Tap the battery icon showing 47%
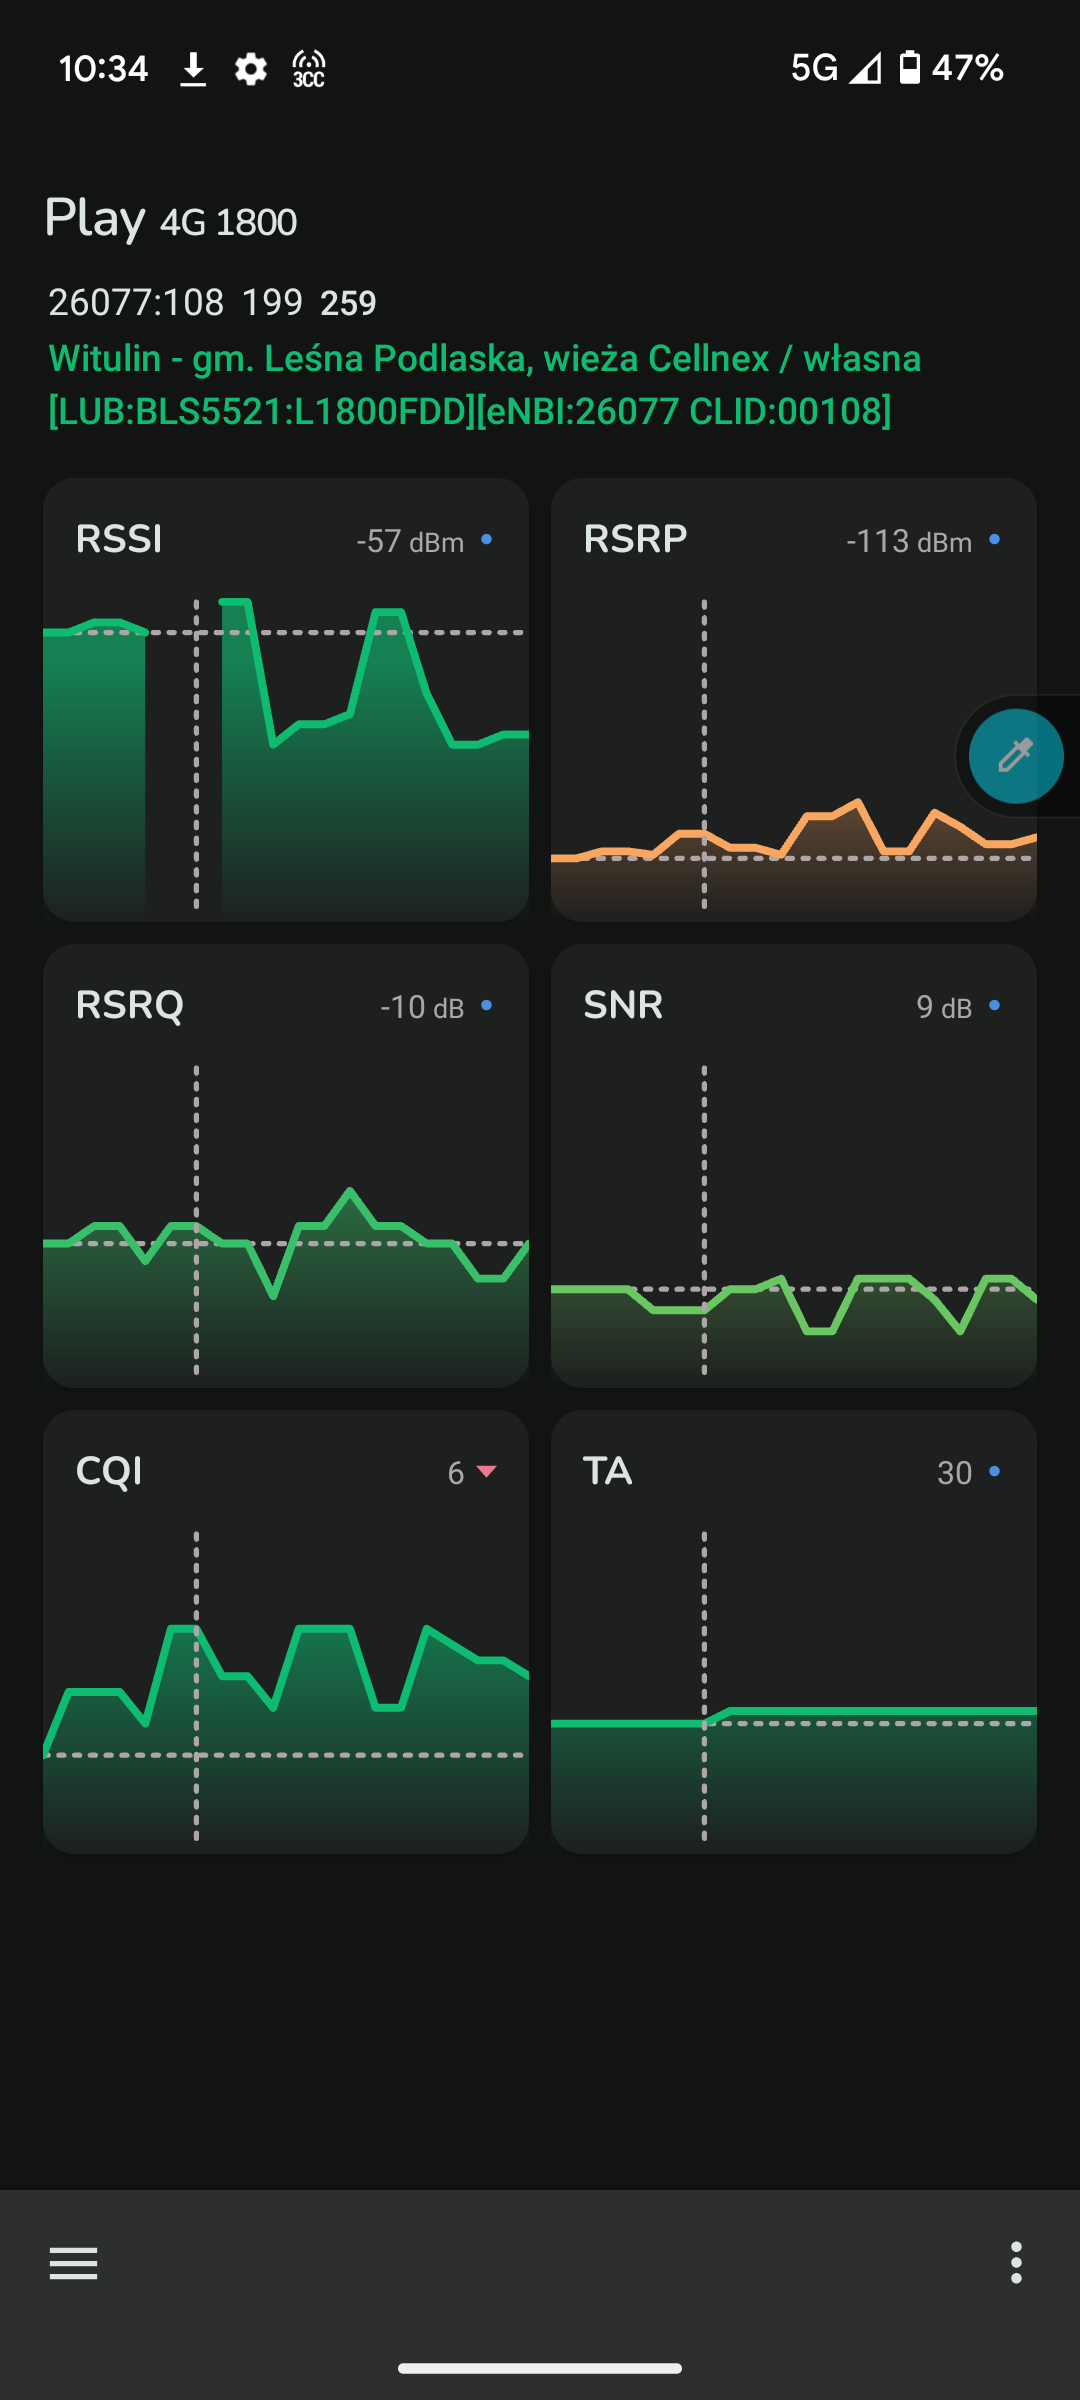The width and height of the screenshot is (1080, 2400). 909,68
